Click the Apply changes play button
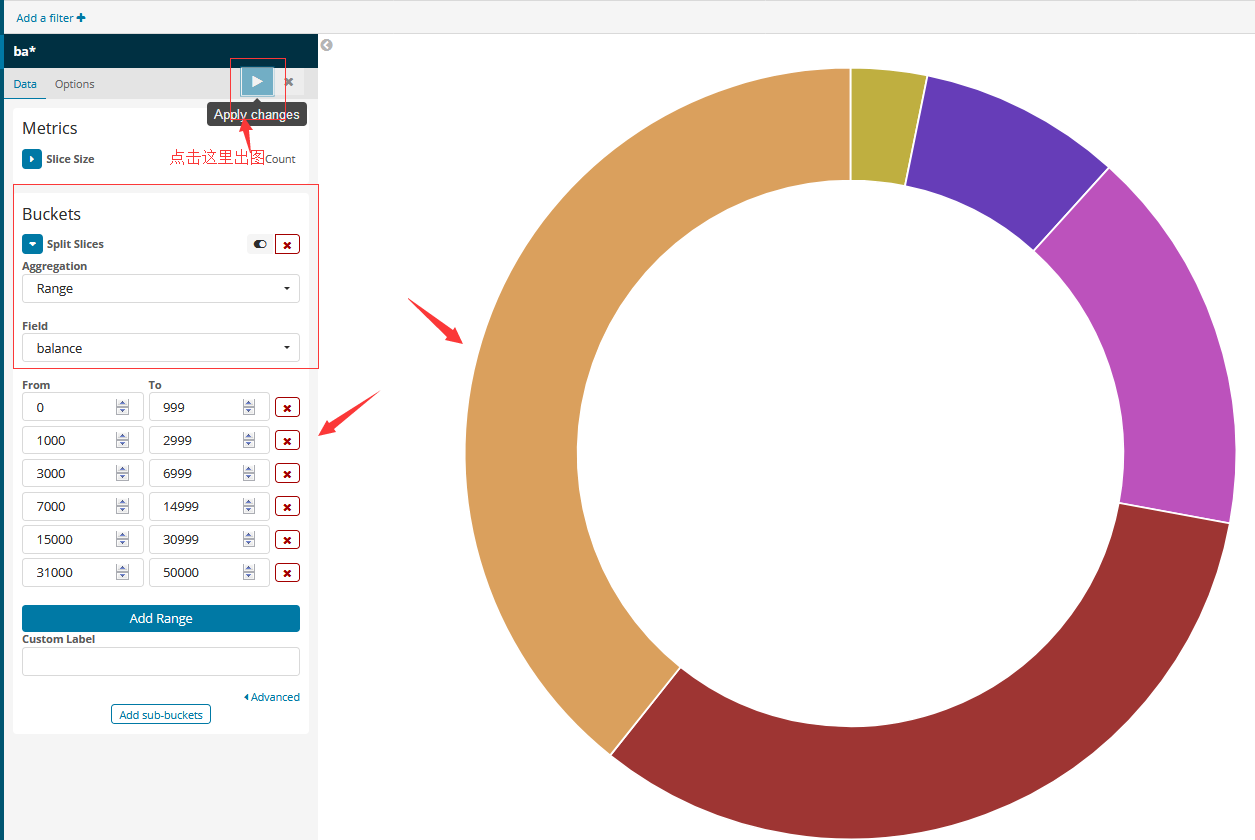The image size is (1255, 840). coord(257,82)
